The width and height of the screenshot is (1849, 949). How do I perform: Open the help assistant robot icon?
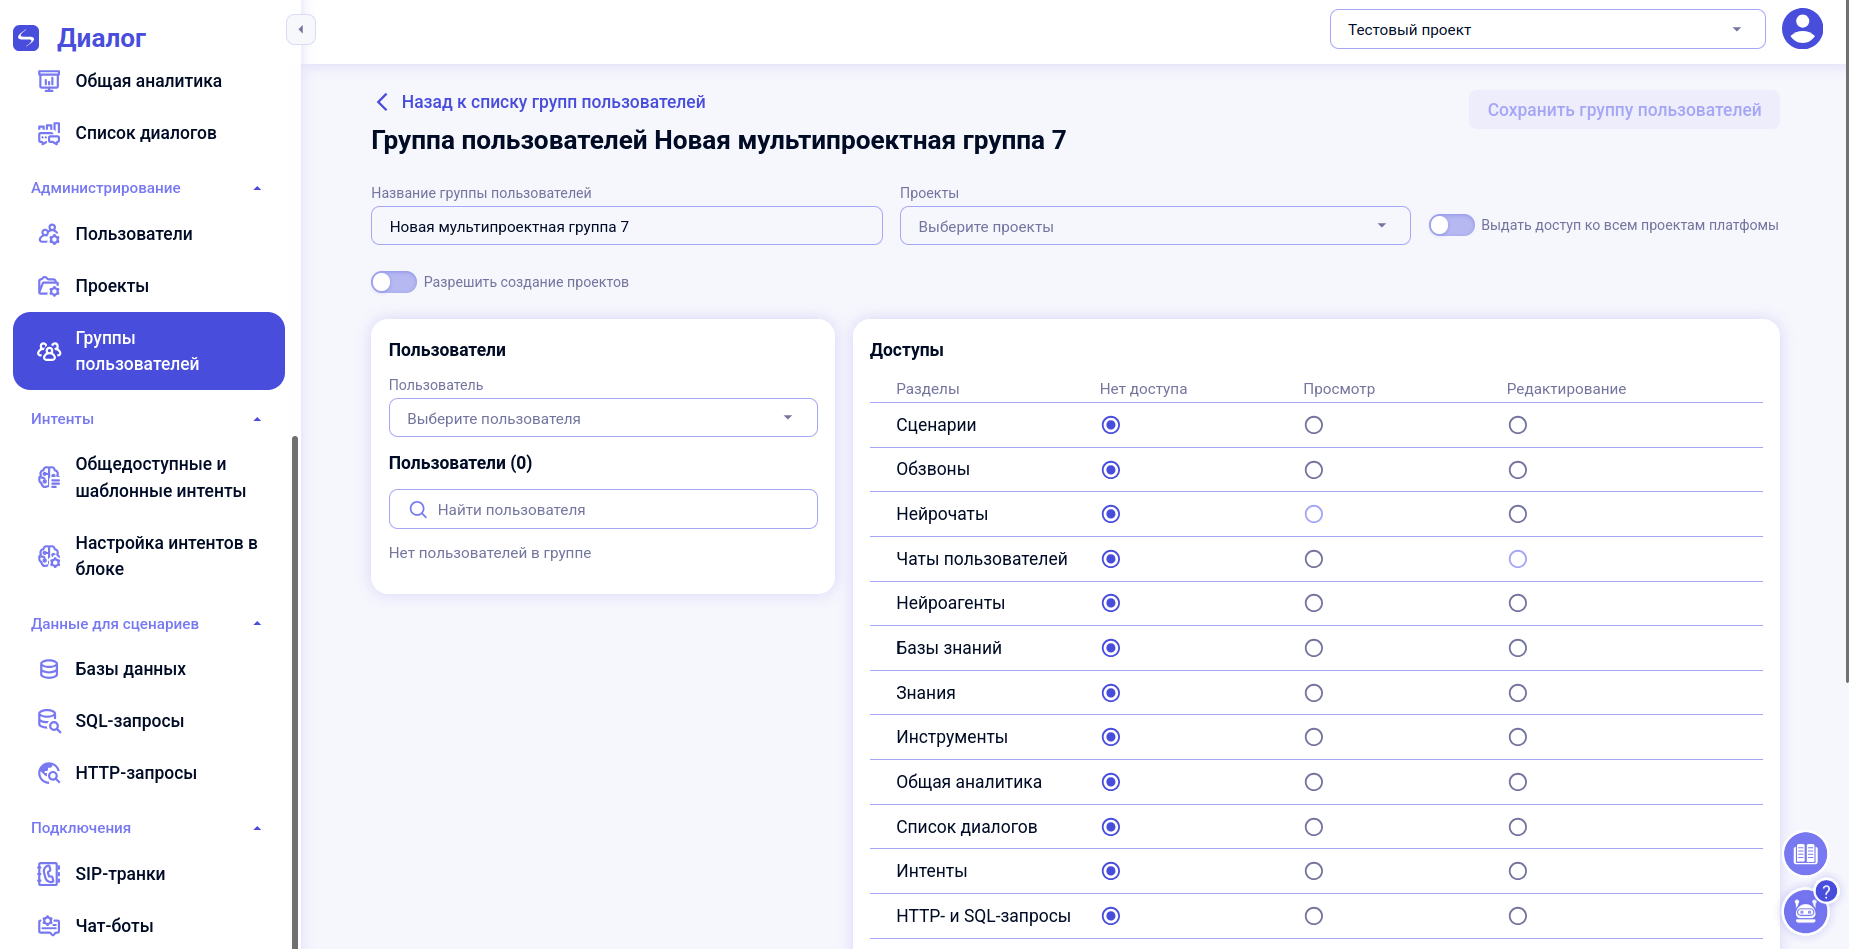[1805, 910]
